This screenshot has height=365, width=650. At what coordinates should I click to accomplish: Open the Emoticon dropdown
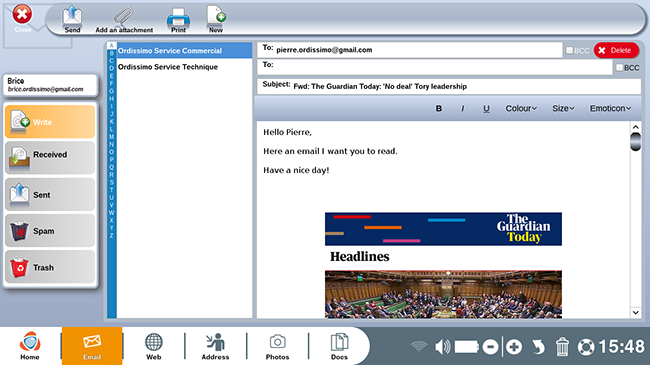[x=610, y=108]
